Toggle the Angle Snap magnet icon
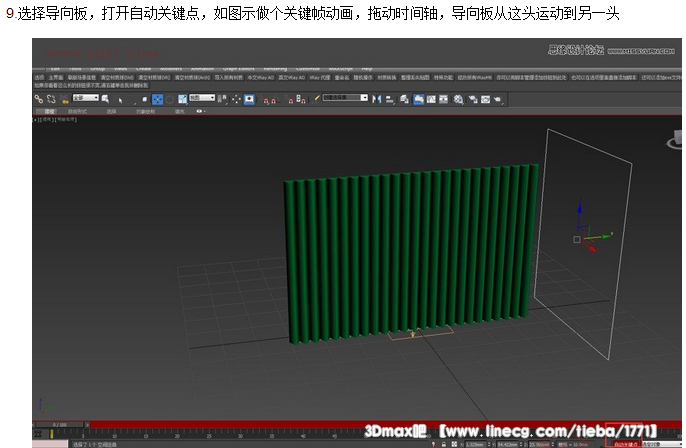 274,99
